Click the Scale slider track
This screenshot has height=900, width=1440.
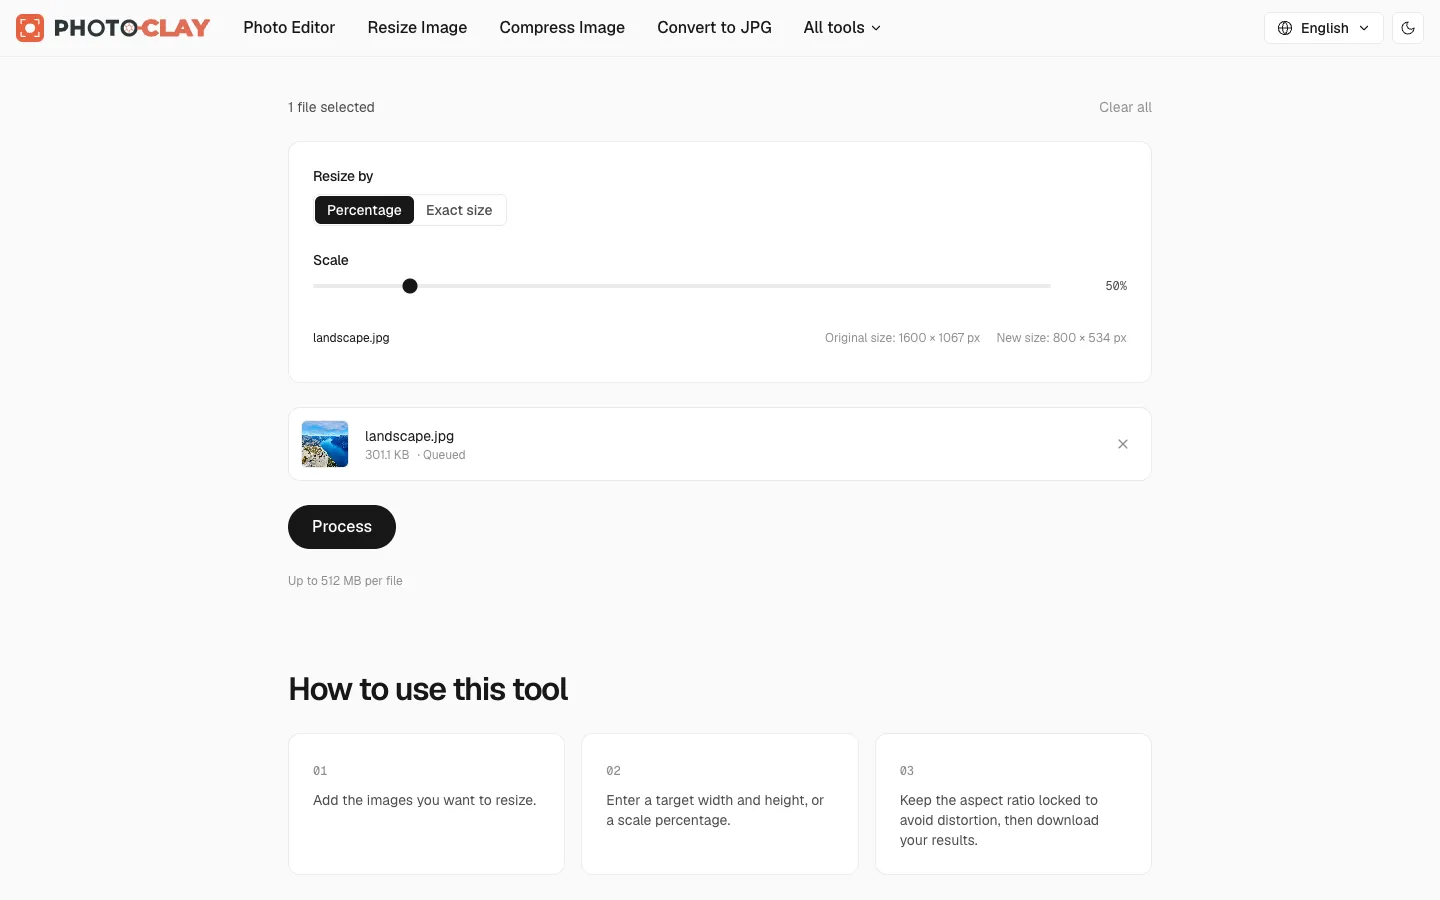click(682, 286)
